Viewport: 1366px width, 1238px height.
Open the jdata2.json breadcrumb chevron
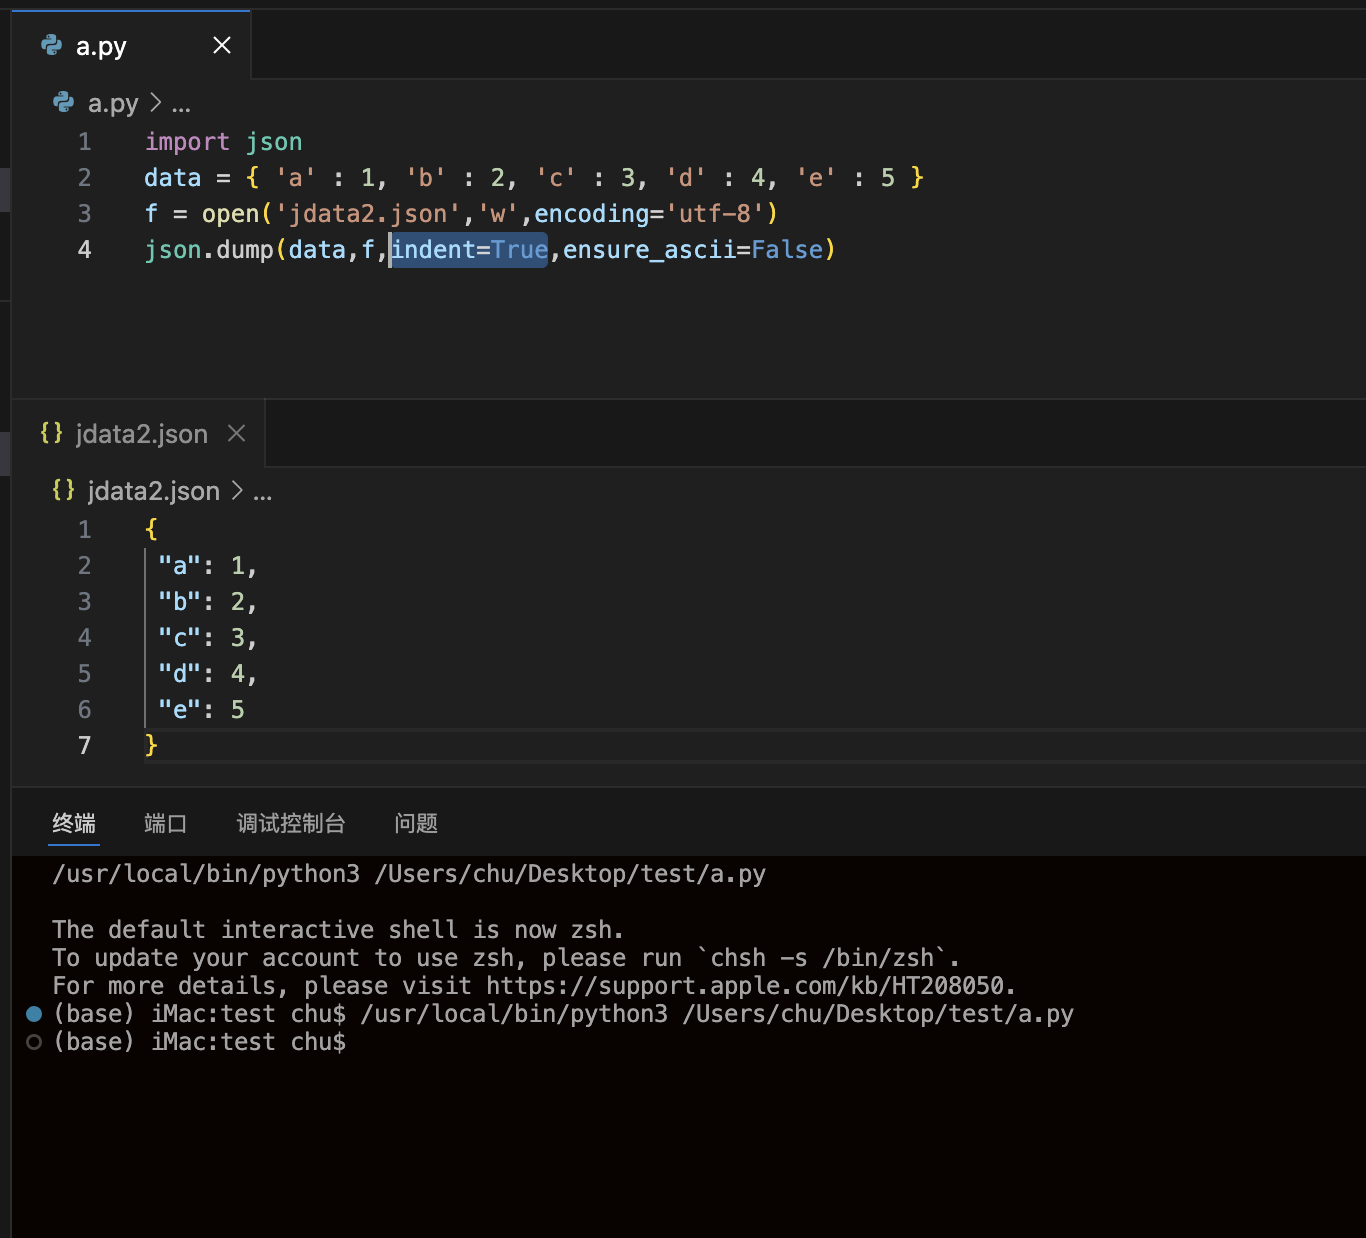click(237, 491)
